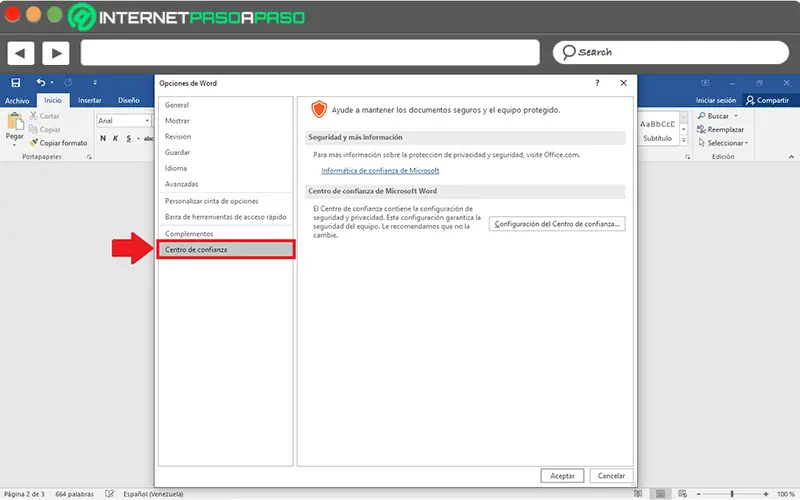Select Complementos category
The height and width of the screenshot is (500, 800).
pos(226,234)
